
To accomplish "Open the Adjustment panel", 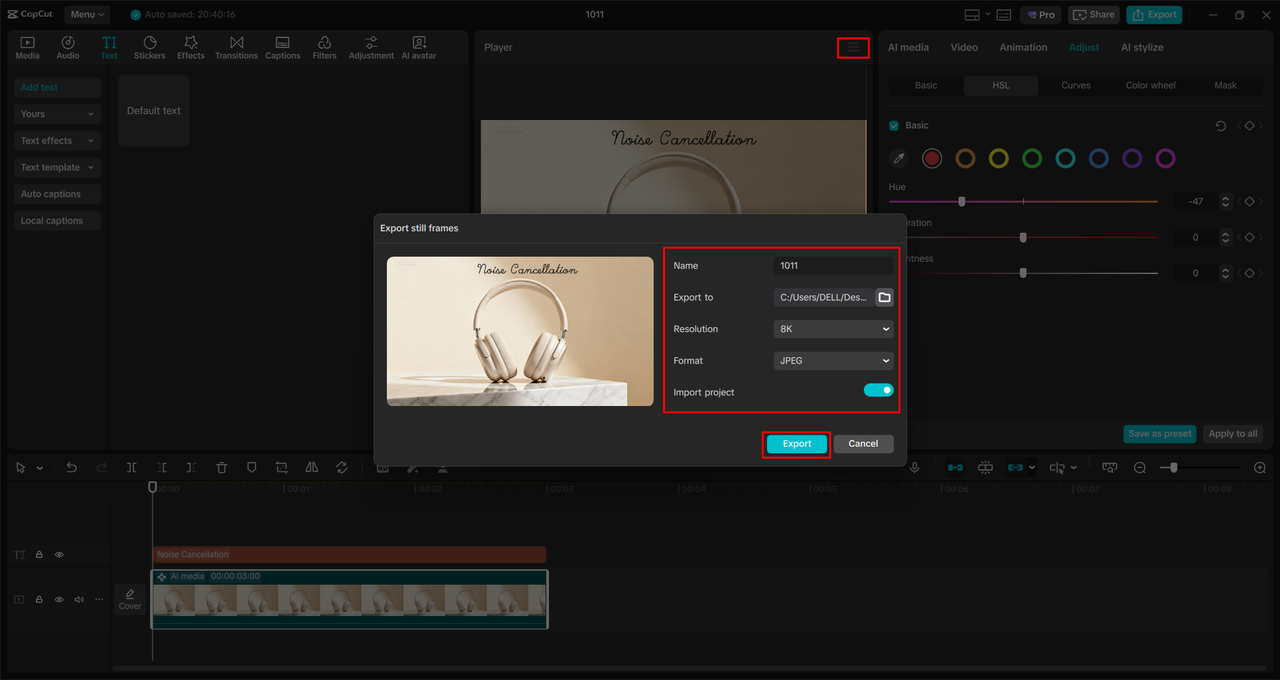I will pos(371,47).
